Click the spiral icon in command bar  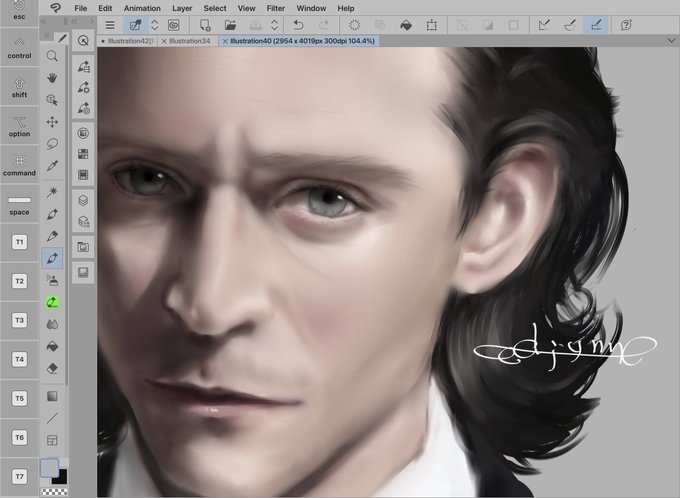(174, 25)
